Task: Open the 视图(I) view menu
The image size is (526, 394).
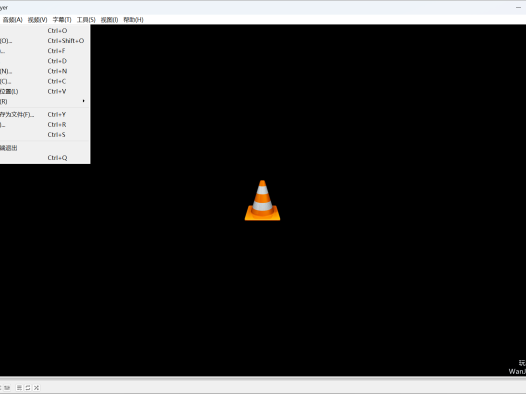Action: 109,20
